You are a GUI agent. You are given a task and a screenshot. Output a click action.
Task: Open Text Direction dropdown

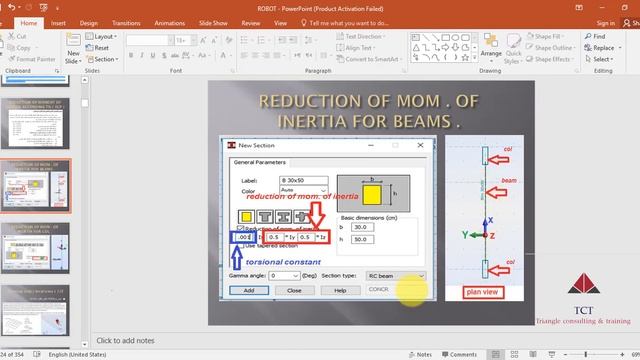360,36
